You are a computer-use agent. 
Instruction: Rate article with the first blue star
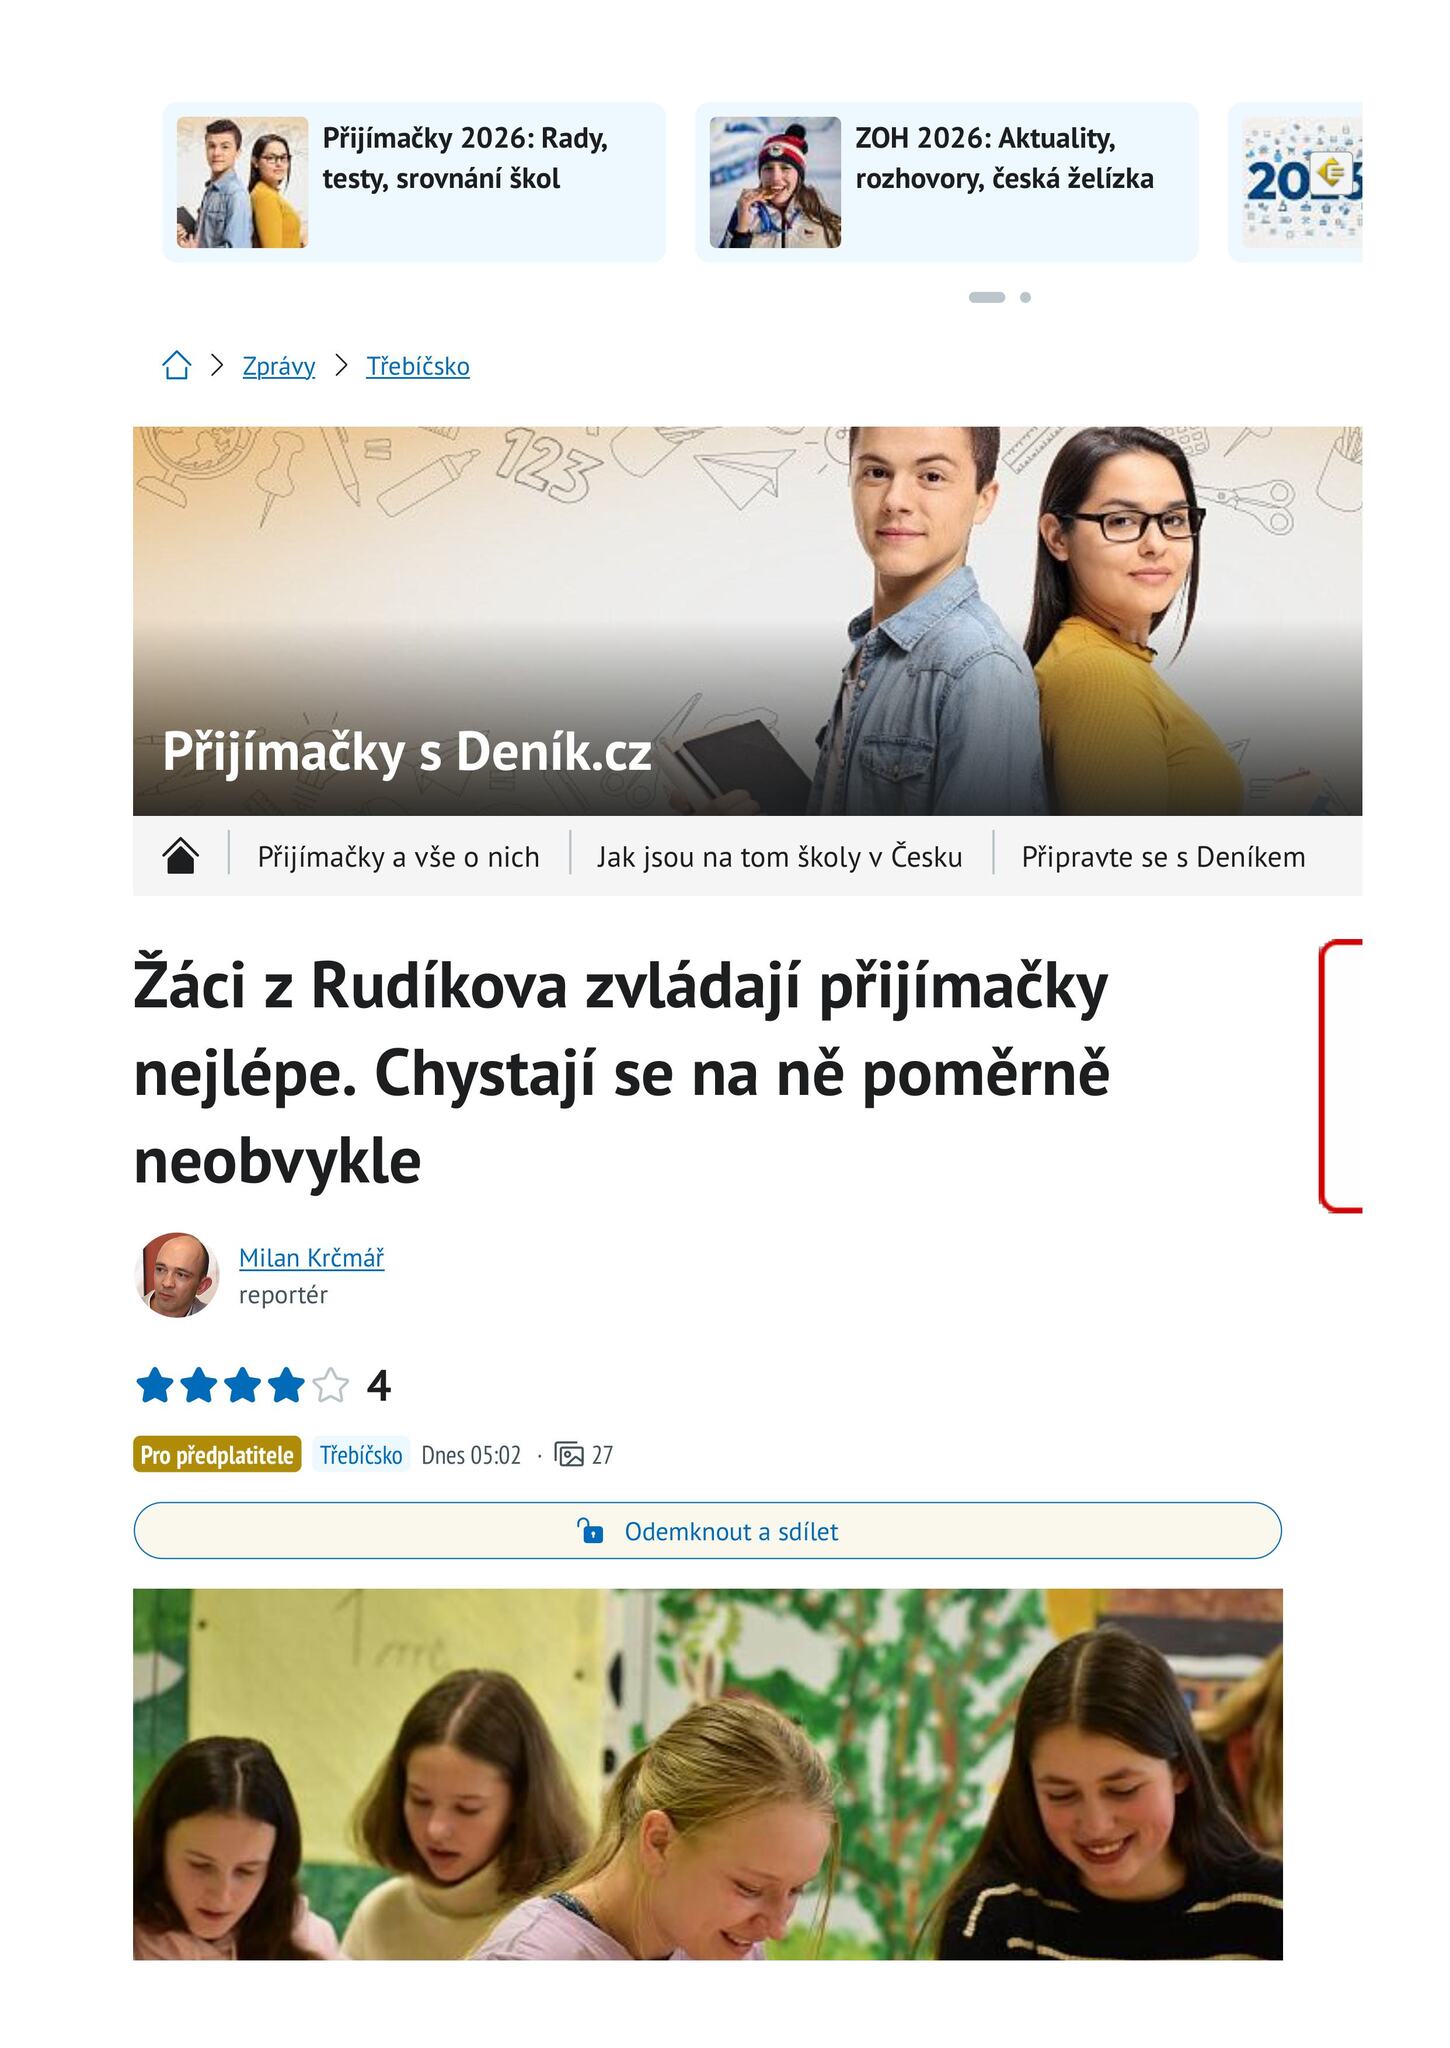(155, 1386)
